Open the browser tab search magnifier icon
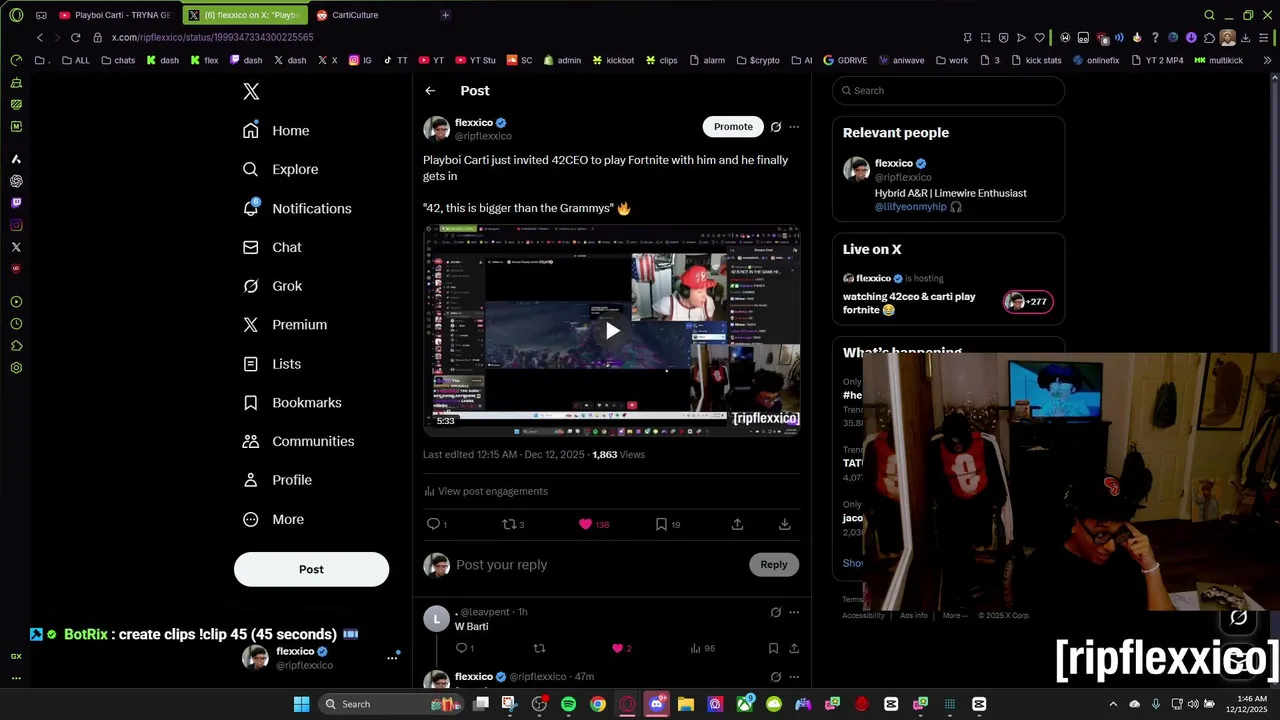The width and height of the screenshot is (1280, 720). [x=1209, y=15]
